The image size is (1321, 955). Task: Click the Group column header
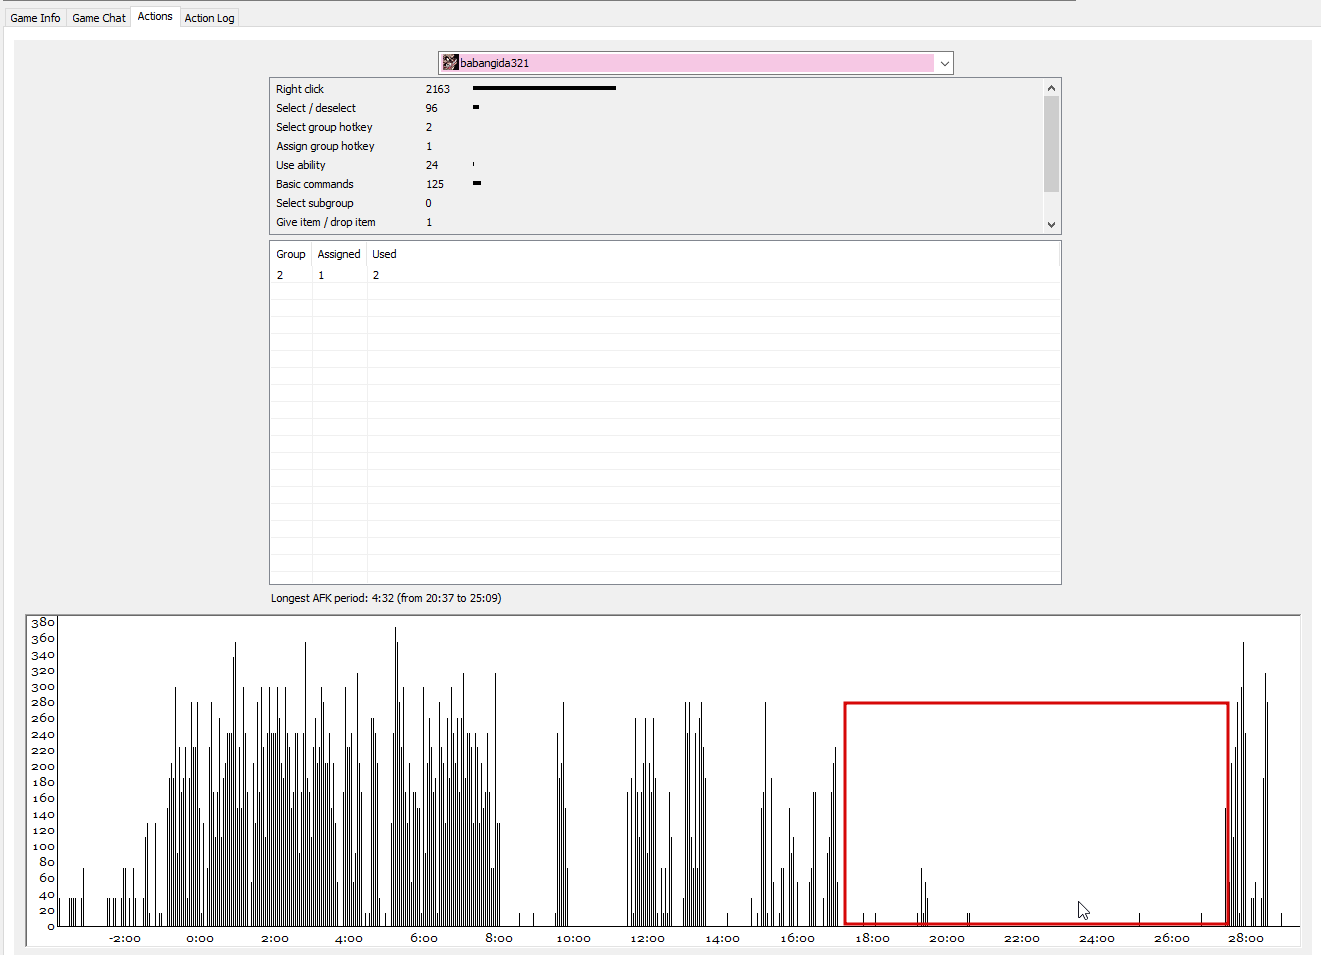291,254
